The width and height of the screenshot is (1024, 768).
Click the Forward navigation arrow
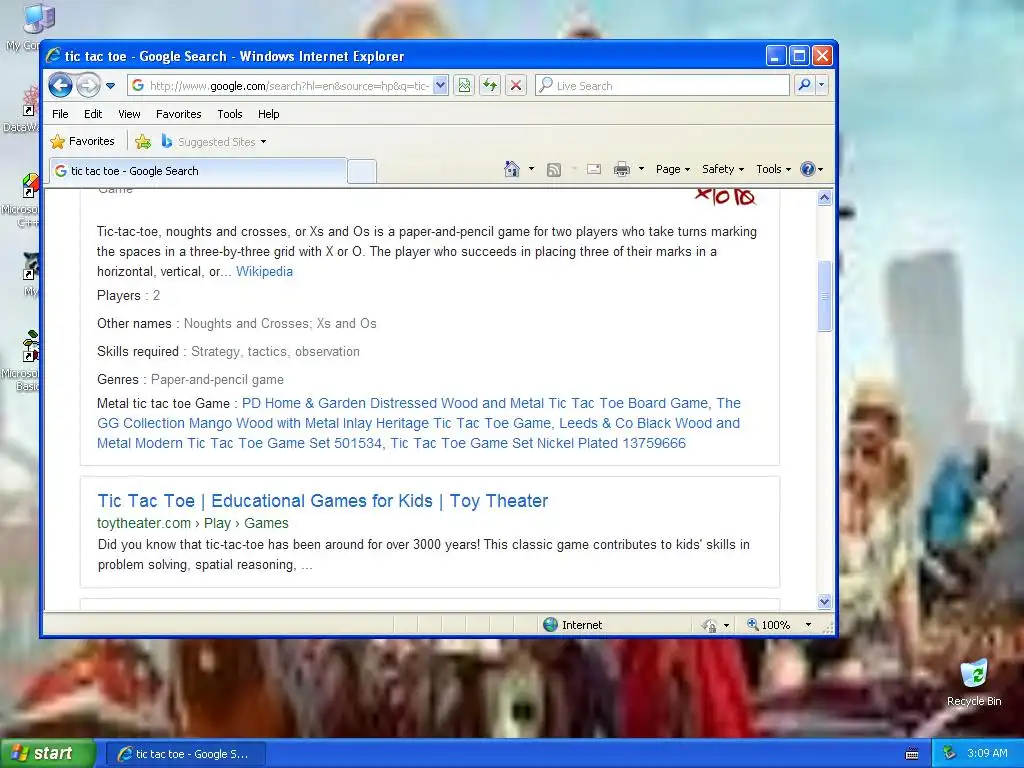click(x=88, y=85)
